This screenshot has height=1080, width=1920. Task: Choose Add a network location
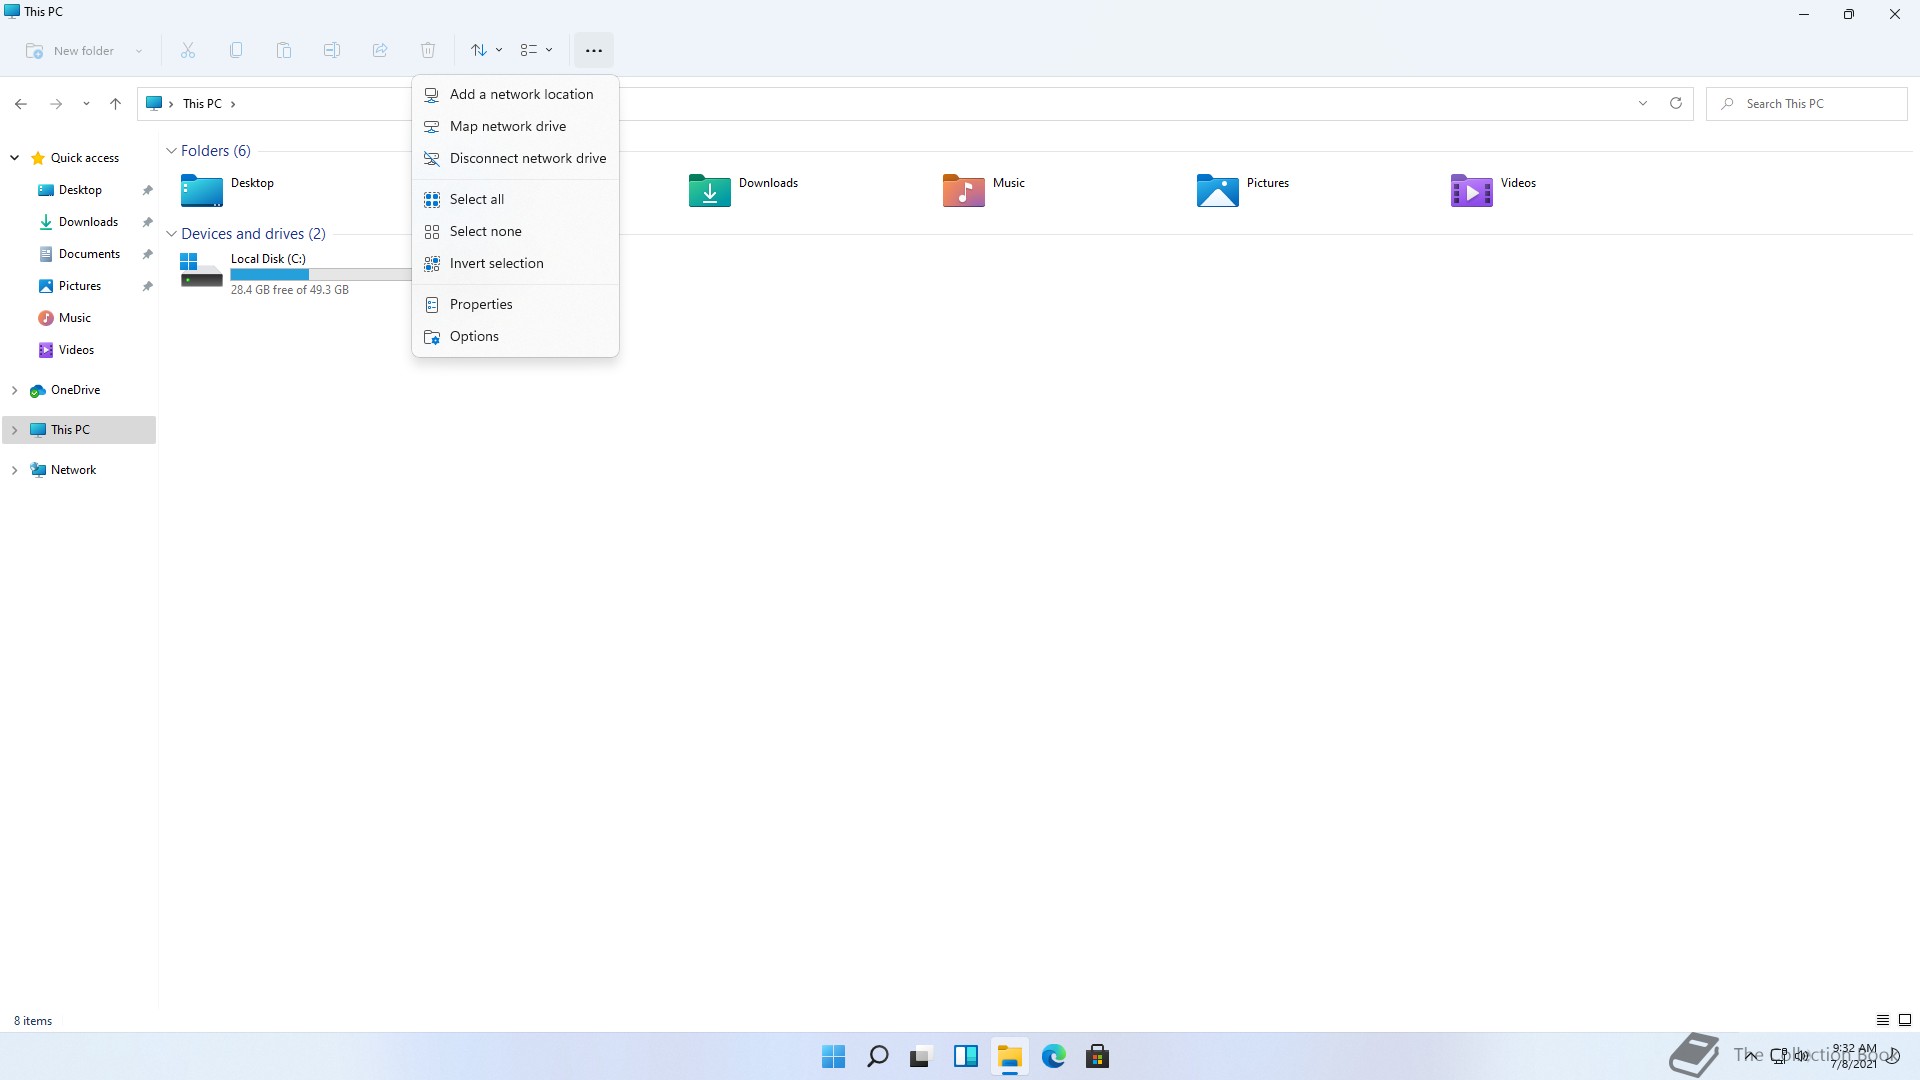(x=515, y=94)
